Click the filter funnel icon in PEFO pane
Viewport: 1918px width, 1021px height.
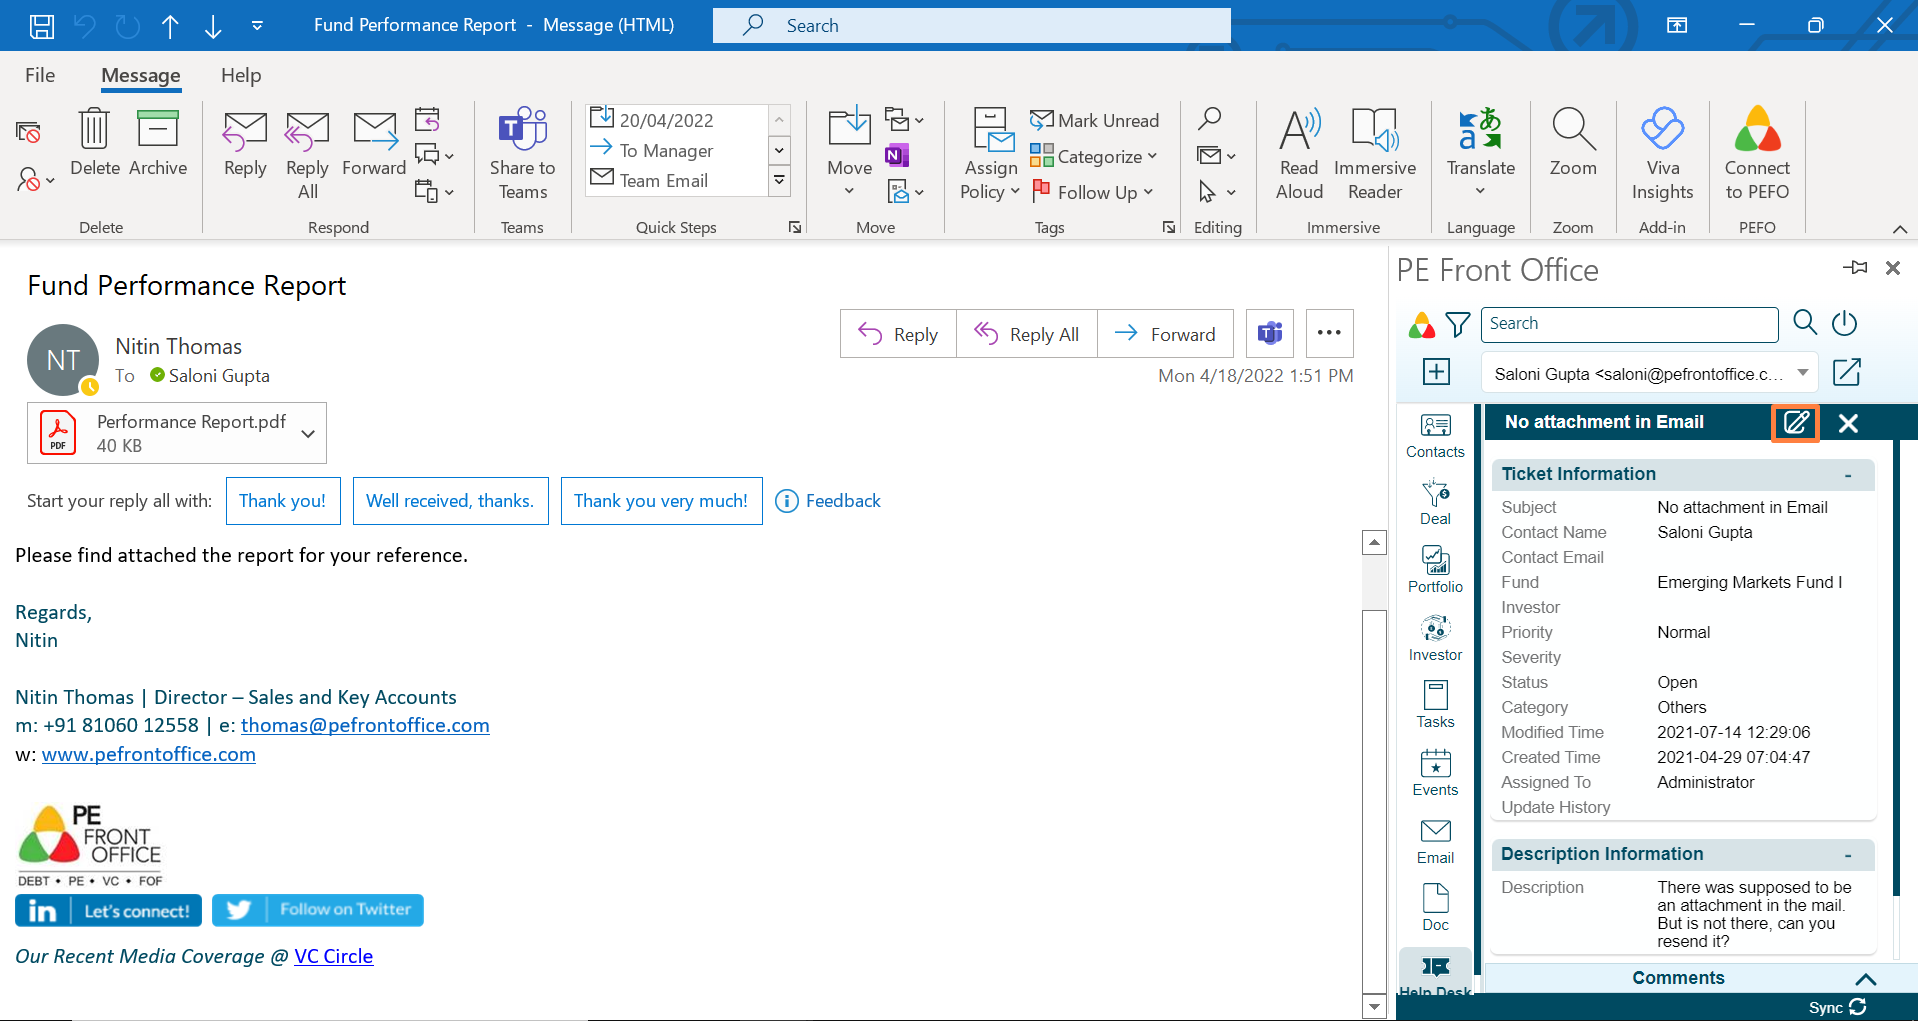pyautogui.click(x=1458, y=324)
